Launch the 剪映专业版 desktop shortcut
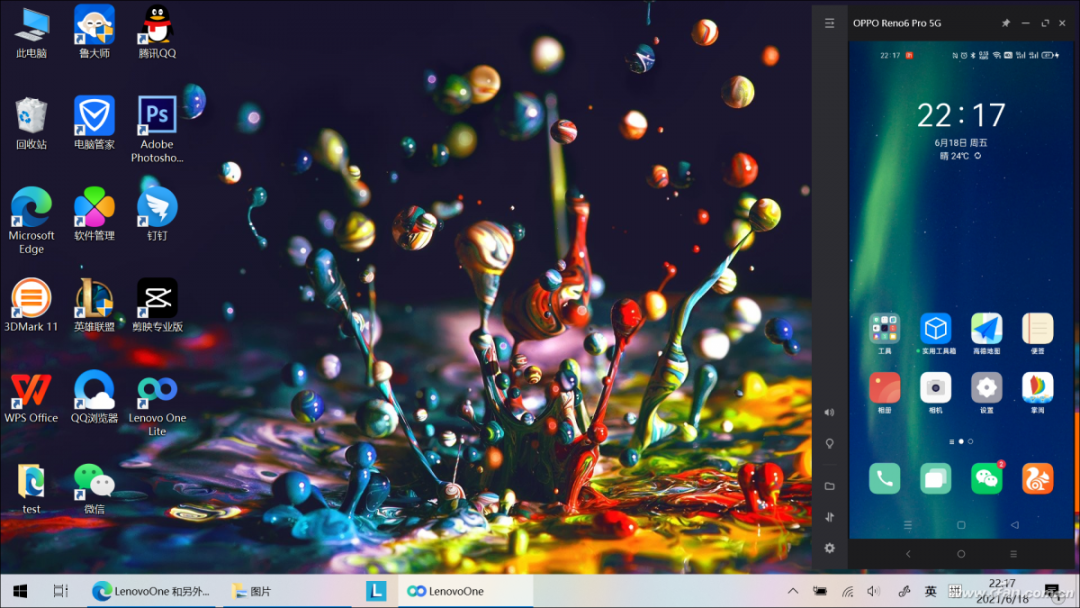 157,299
